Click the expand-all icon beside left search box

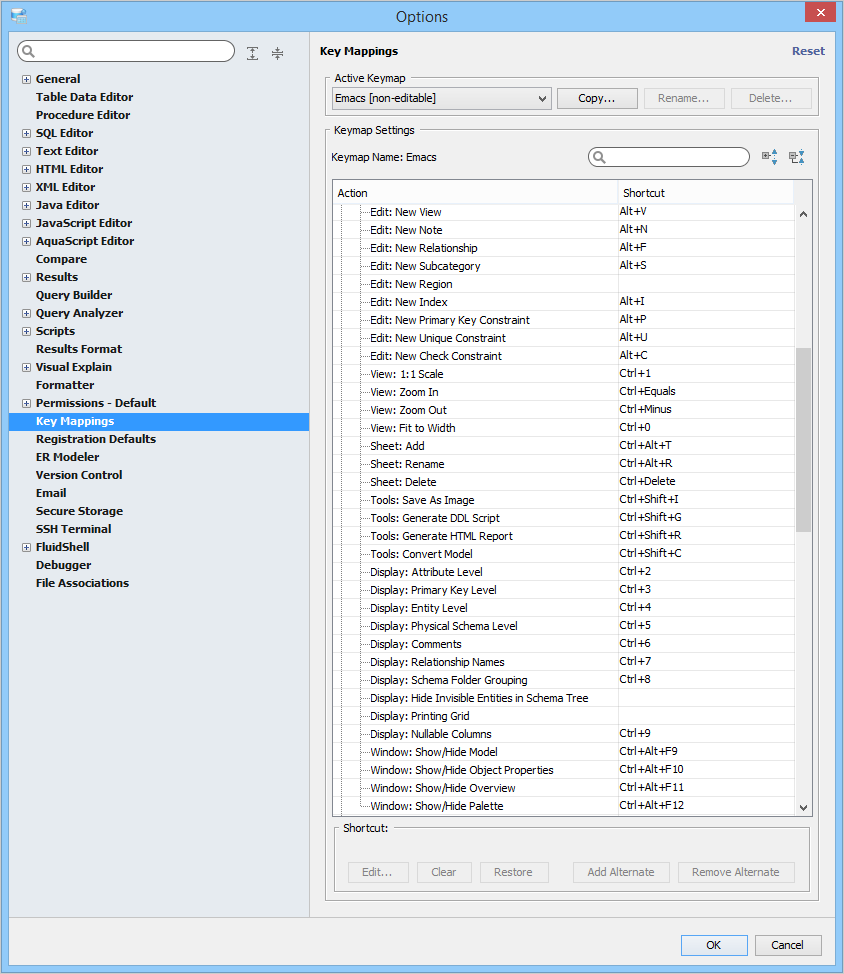pos(252,53)
